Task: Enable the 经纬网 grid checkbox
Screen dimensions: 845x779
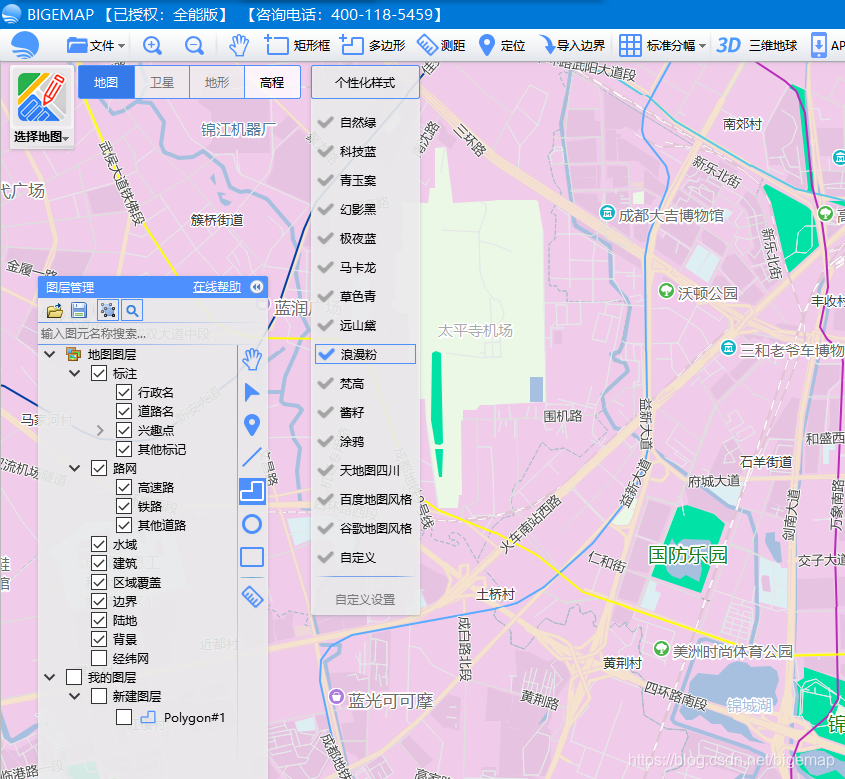Action: [x=99, y=658]
